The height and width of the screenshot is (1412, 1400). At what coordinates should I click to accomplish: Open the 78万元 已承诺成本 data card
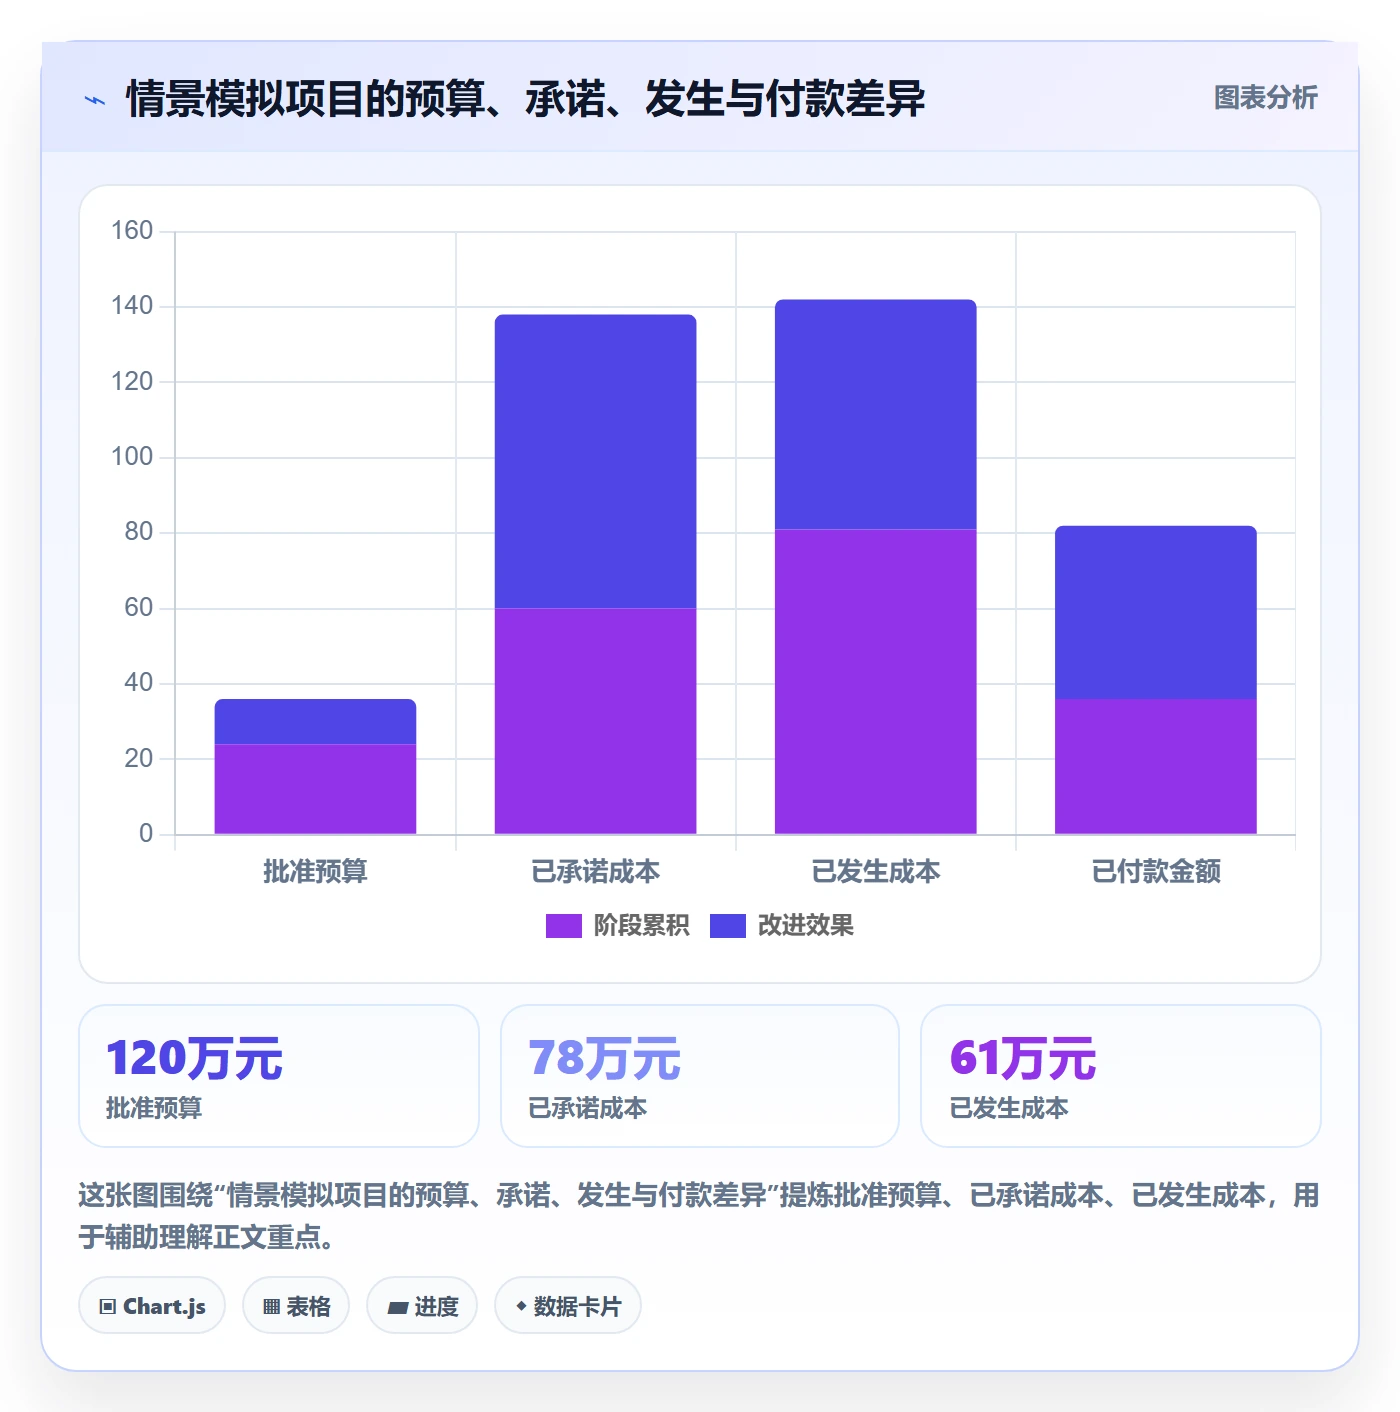click(700, 1076)
